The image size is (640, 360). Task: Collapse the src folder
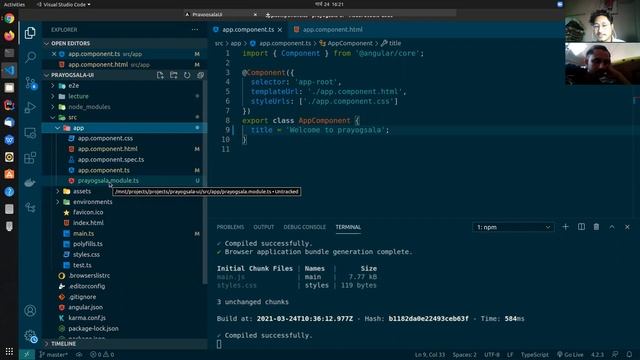[x=53, y=118]
